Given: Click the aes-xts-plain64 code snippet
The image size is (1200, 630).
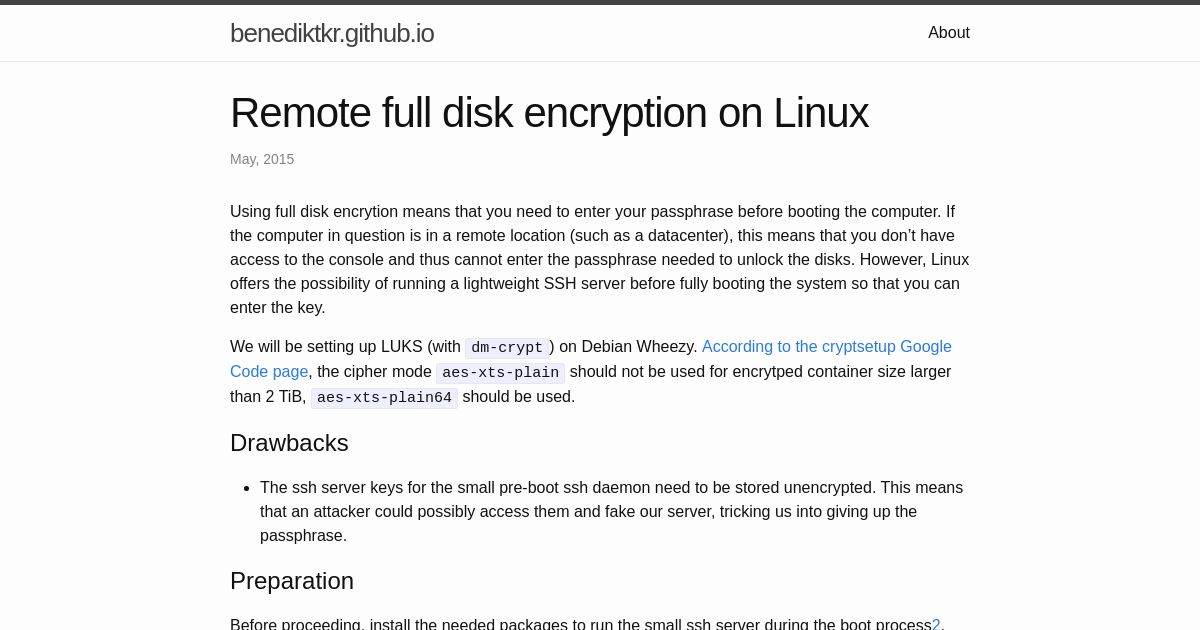Looking at the screenshot, I should pyautogui.click(x=384, y=398).
